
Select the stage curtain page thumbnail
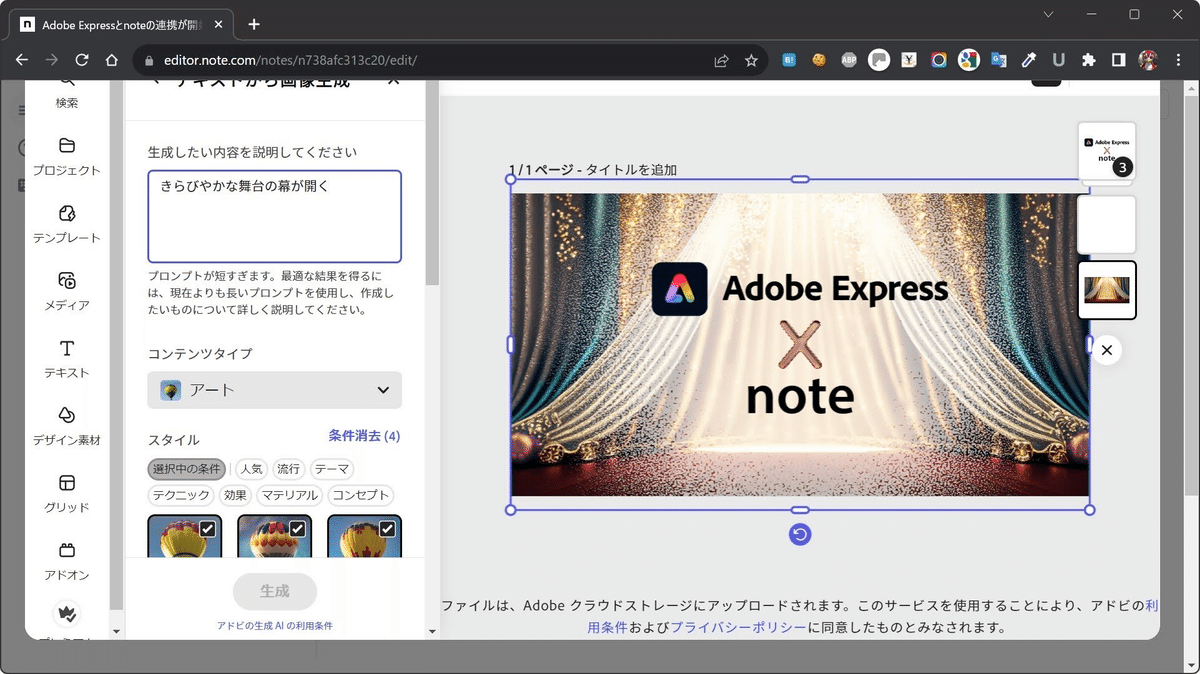(1106, 290)
